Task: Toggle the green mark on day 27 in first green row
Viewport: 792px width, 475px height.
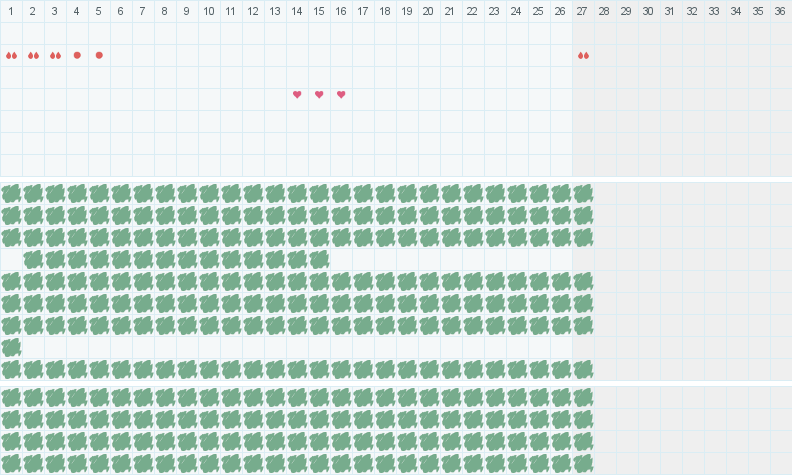Action: (583, 194)
